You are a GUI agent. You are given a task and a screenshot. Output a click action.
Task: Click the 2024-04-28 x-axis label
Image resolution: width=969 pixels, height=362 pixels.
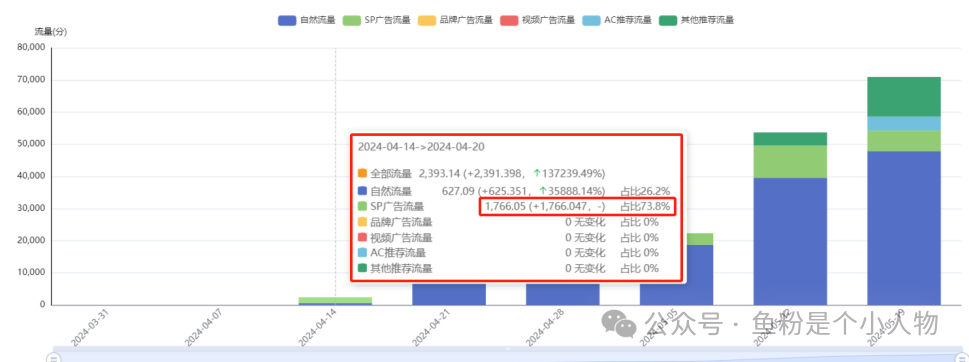(544, 328)
